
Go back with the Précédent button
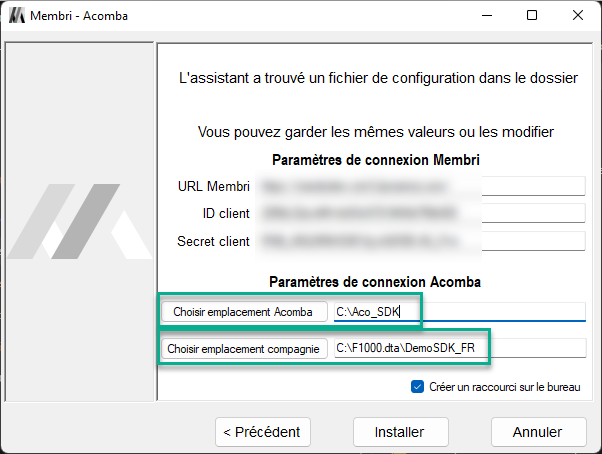coord(262,432)
